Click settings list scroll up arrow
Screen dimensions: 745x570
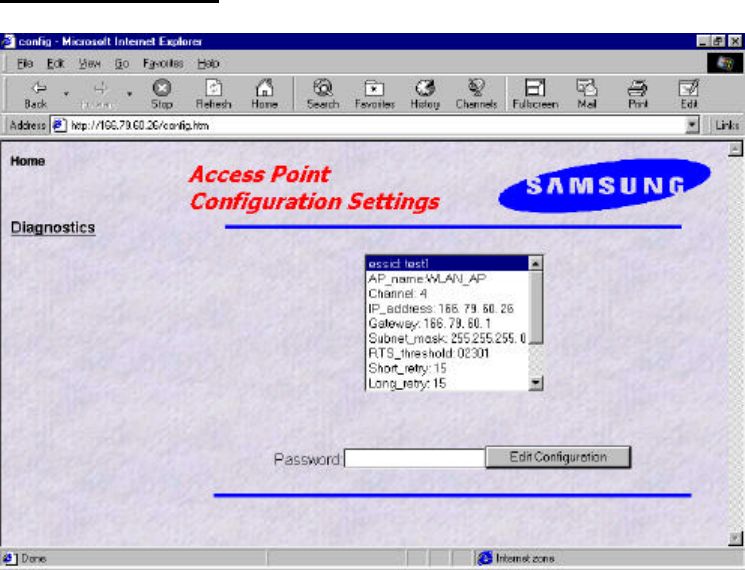coord(535,263)
